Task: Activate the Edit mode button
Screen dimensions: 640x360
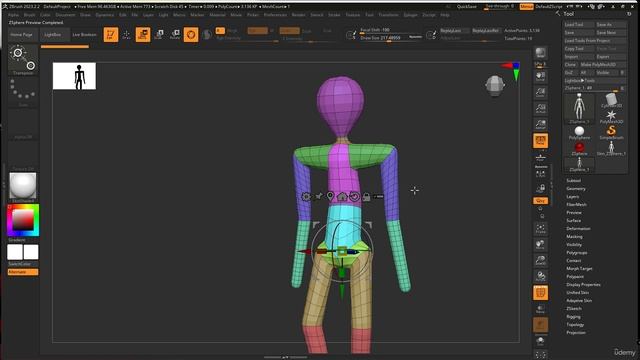Action: pyautogui.click(x=111, y=35)
